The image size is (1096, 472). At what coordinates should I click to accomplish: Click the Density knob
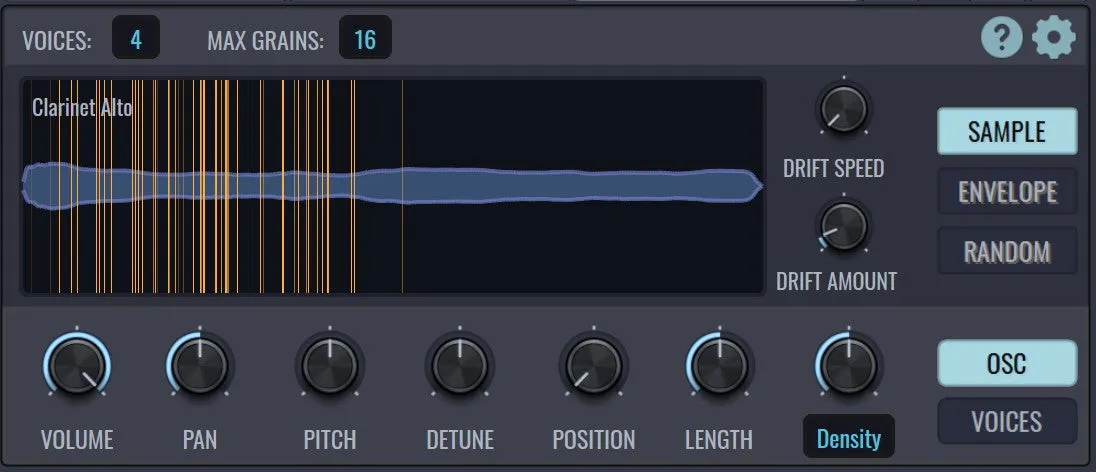(x=849, y=366)
